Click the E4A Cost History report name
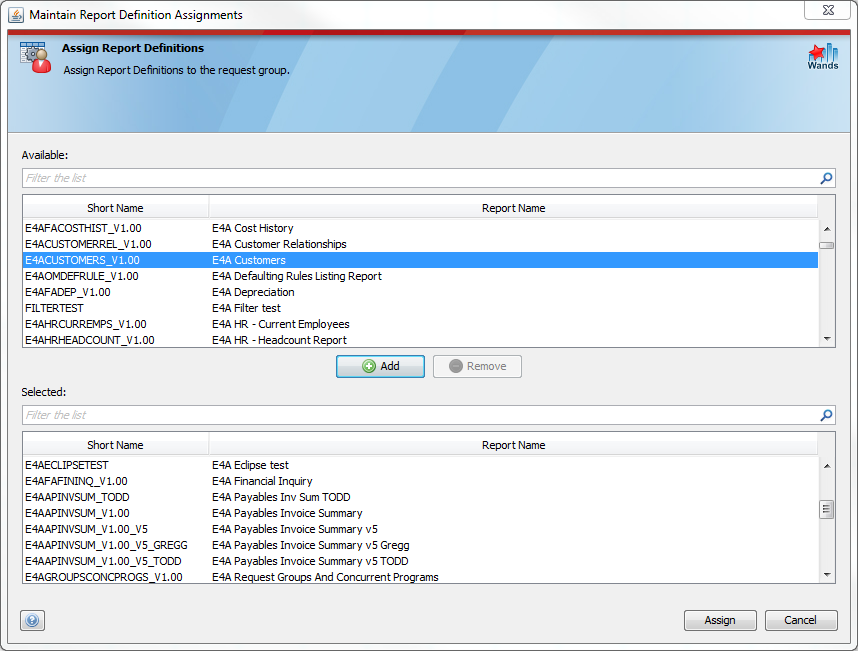 (x=253, y=228)
